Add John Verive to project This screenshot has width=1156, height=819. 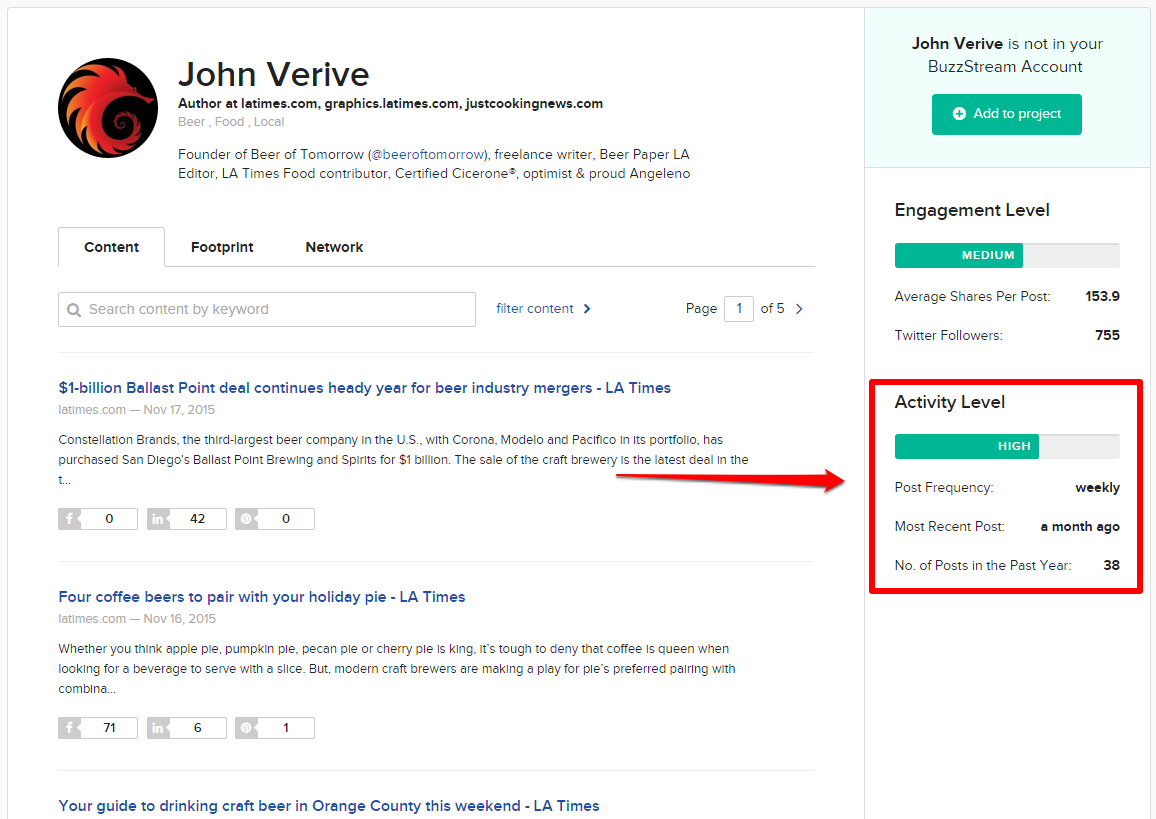(1006, 114)
